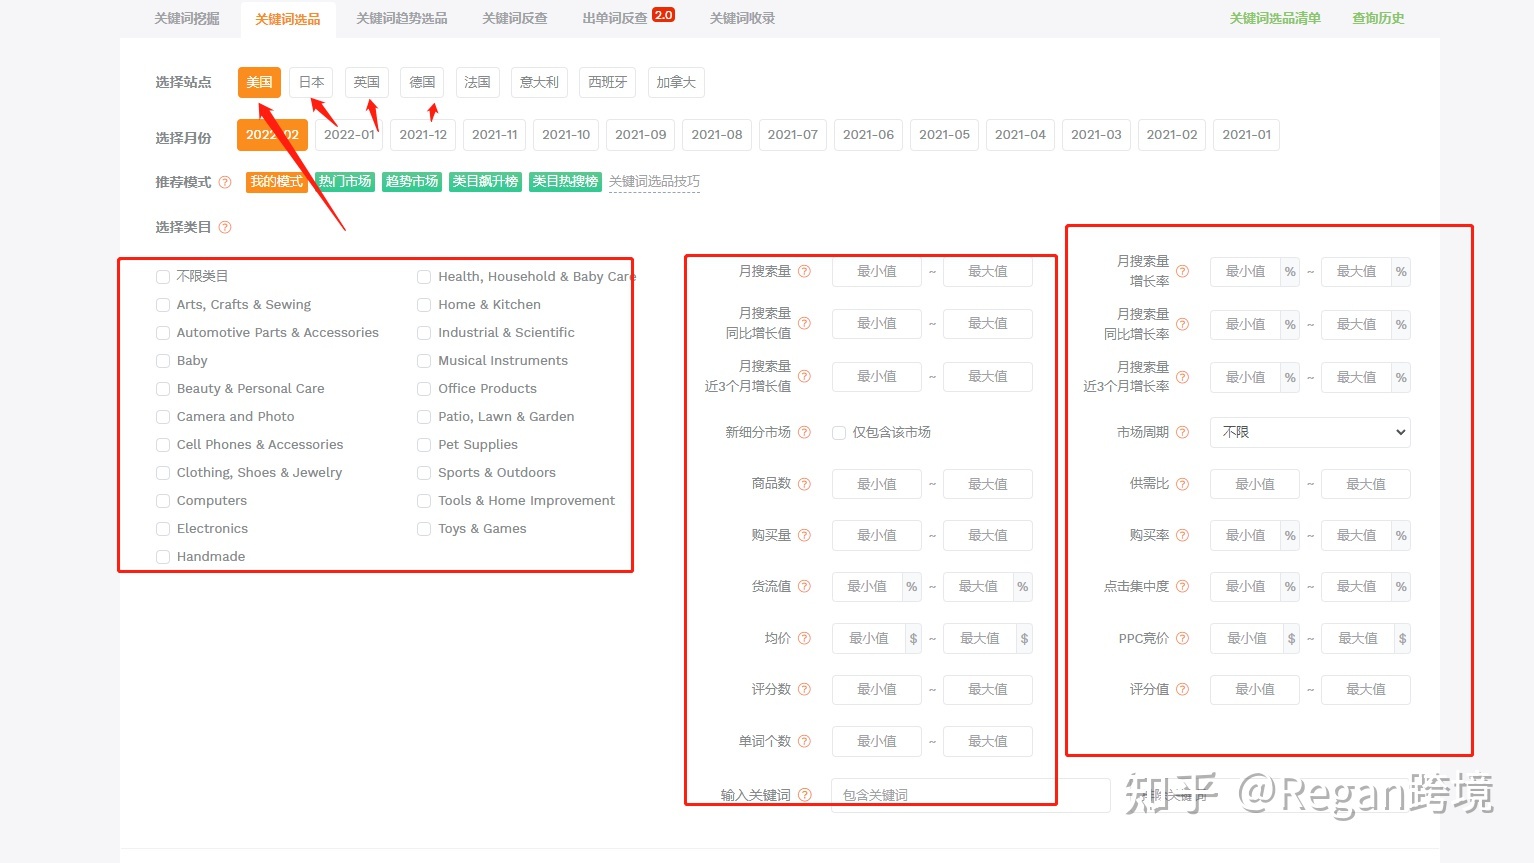Tick the Pet Supplies category checkbox
This screenshot has width=1534, height=863.
point(424,445)
